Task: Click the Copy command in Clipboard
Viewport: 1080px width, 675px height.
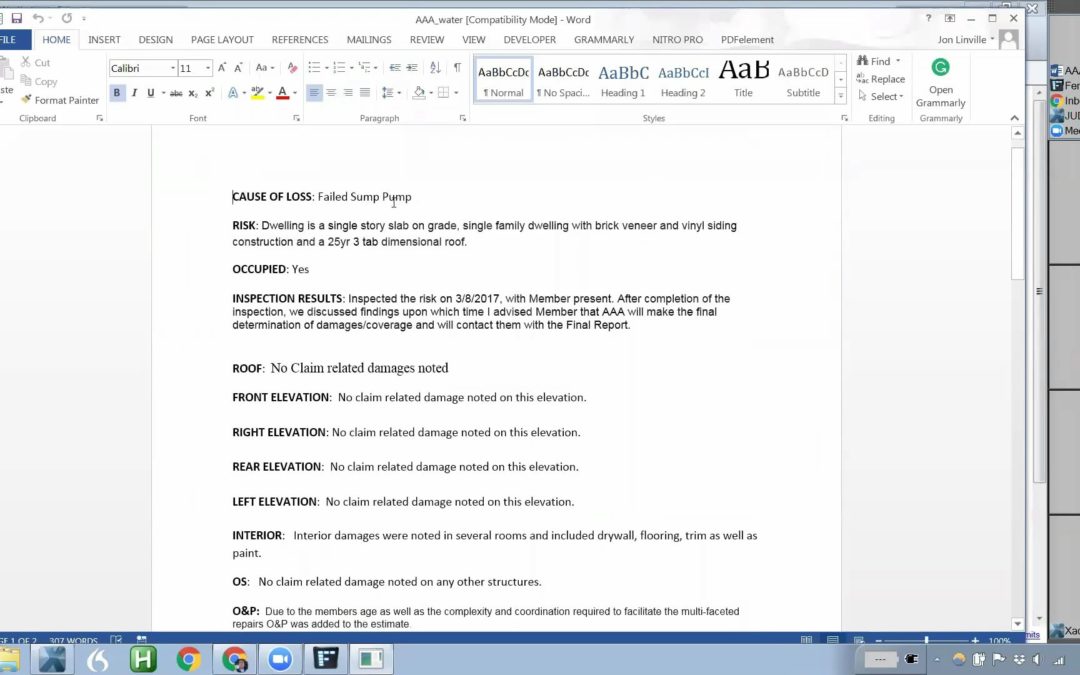Action: (39, 81)
